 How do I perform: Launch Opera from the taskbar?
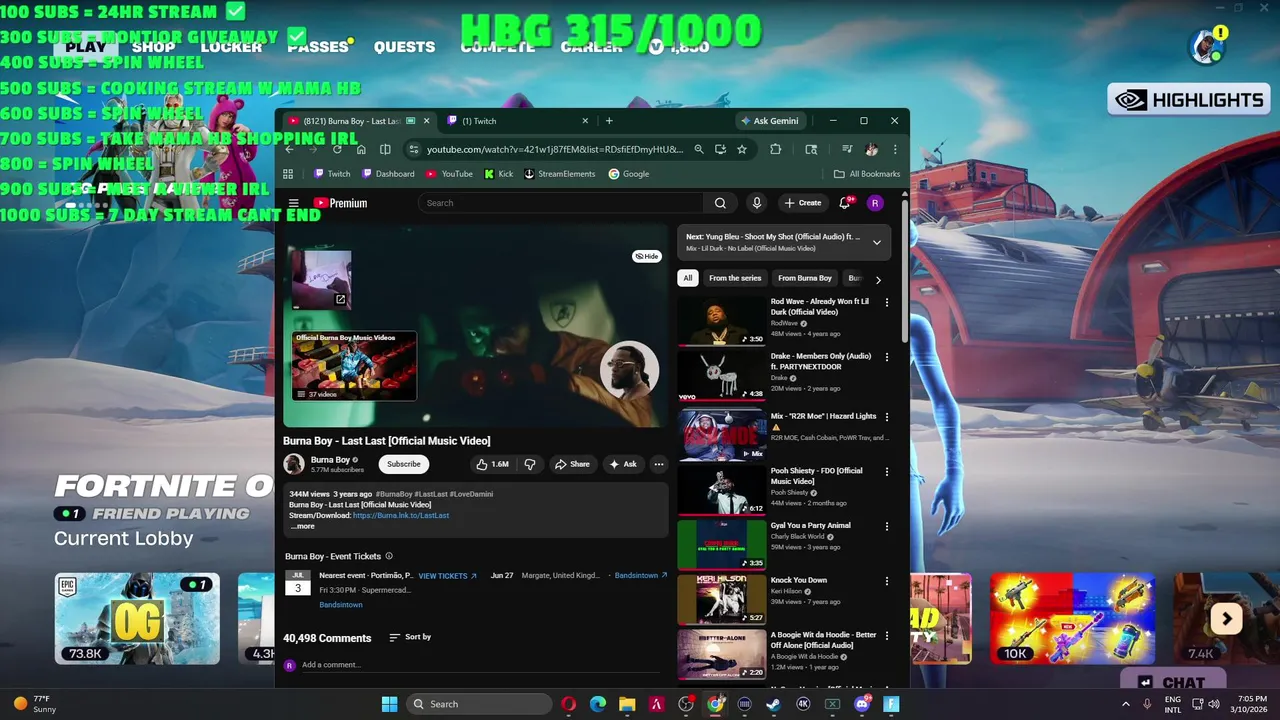click(x=568, y=704)
